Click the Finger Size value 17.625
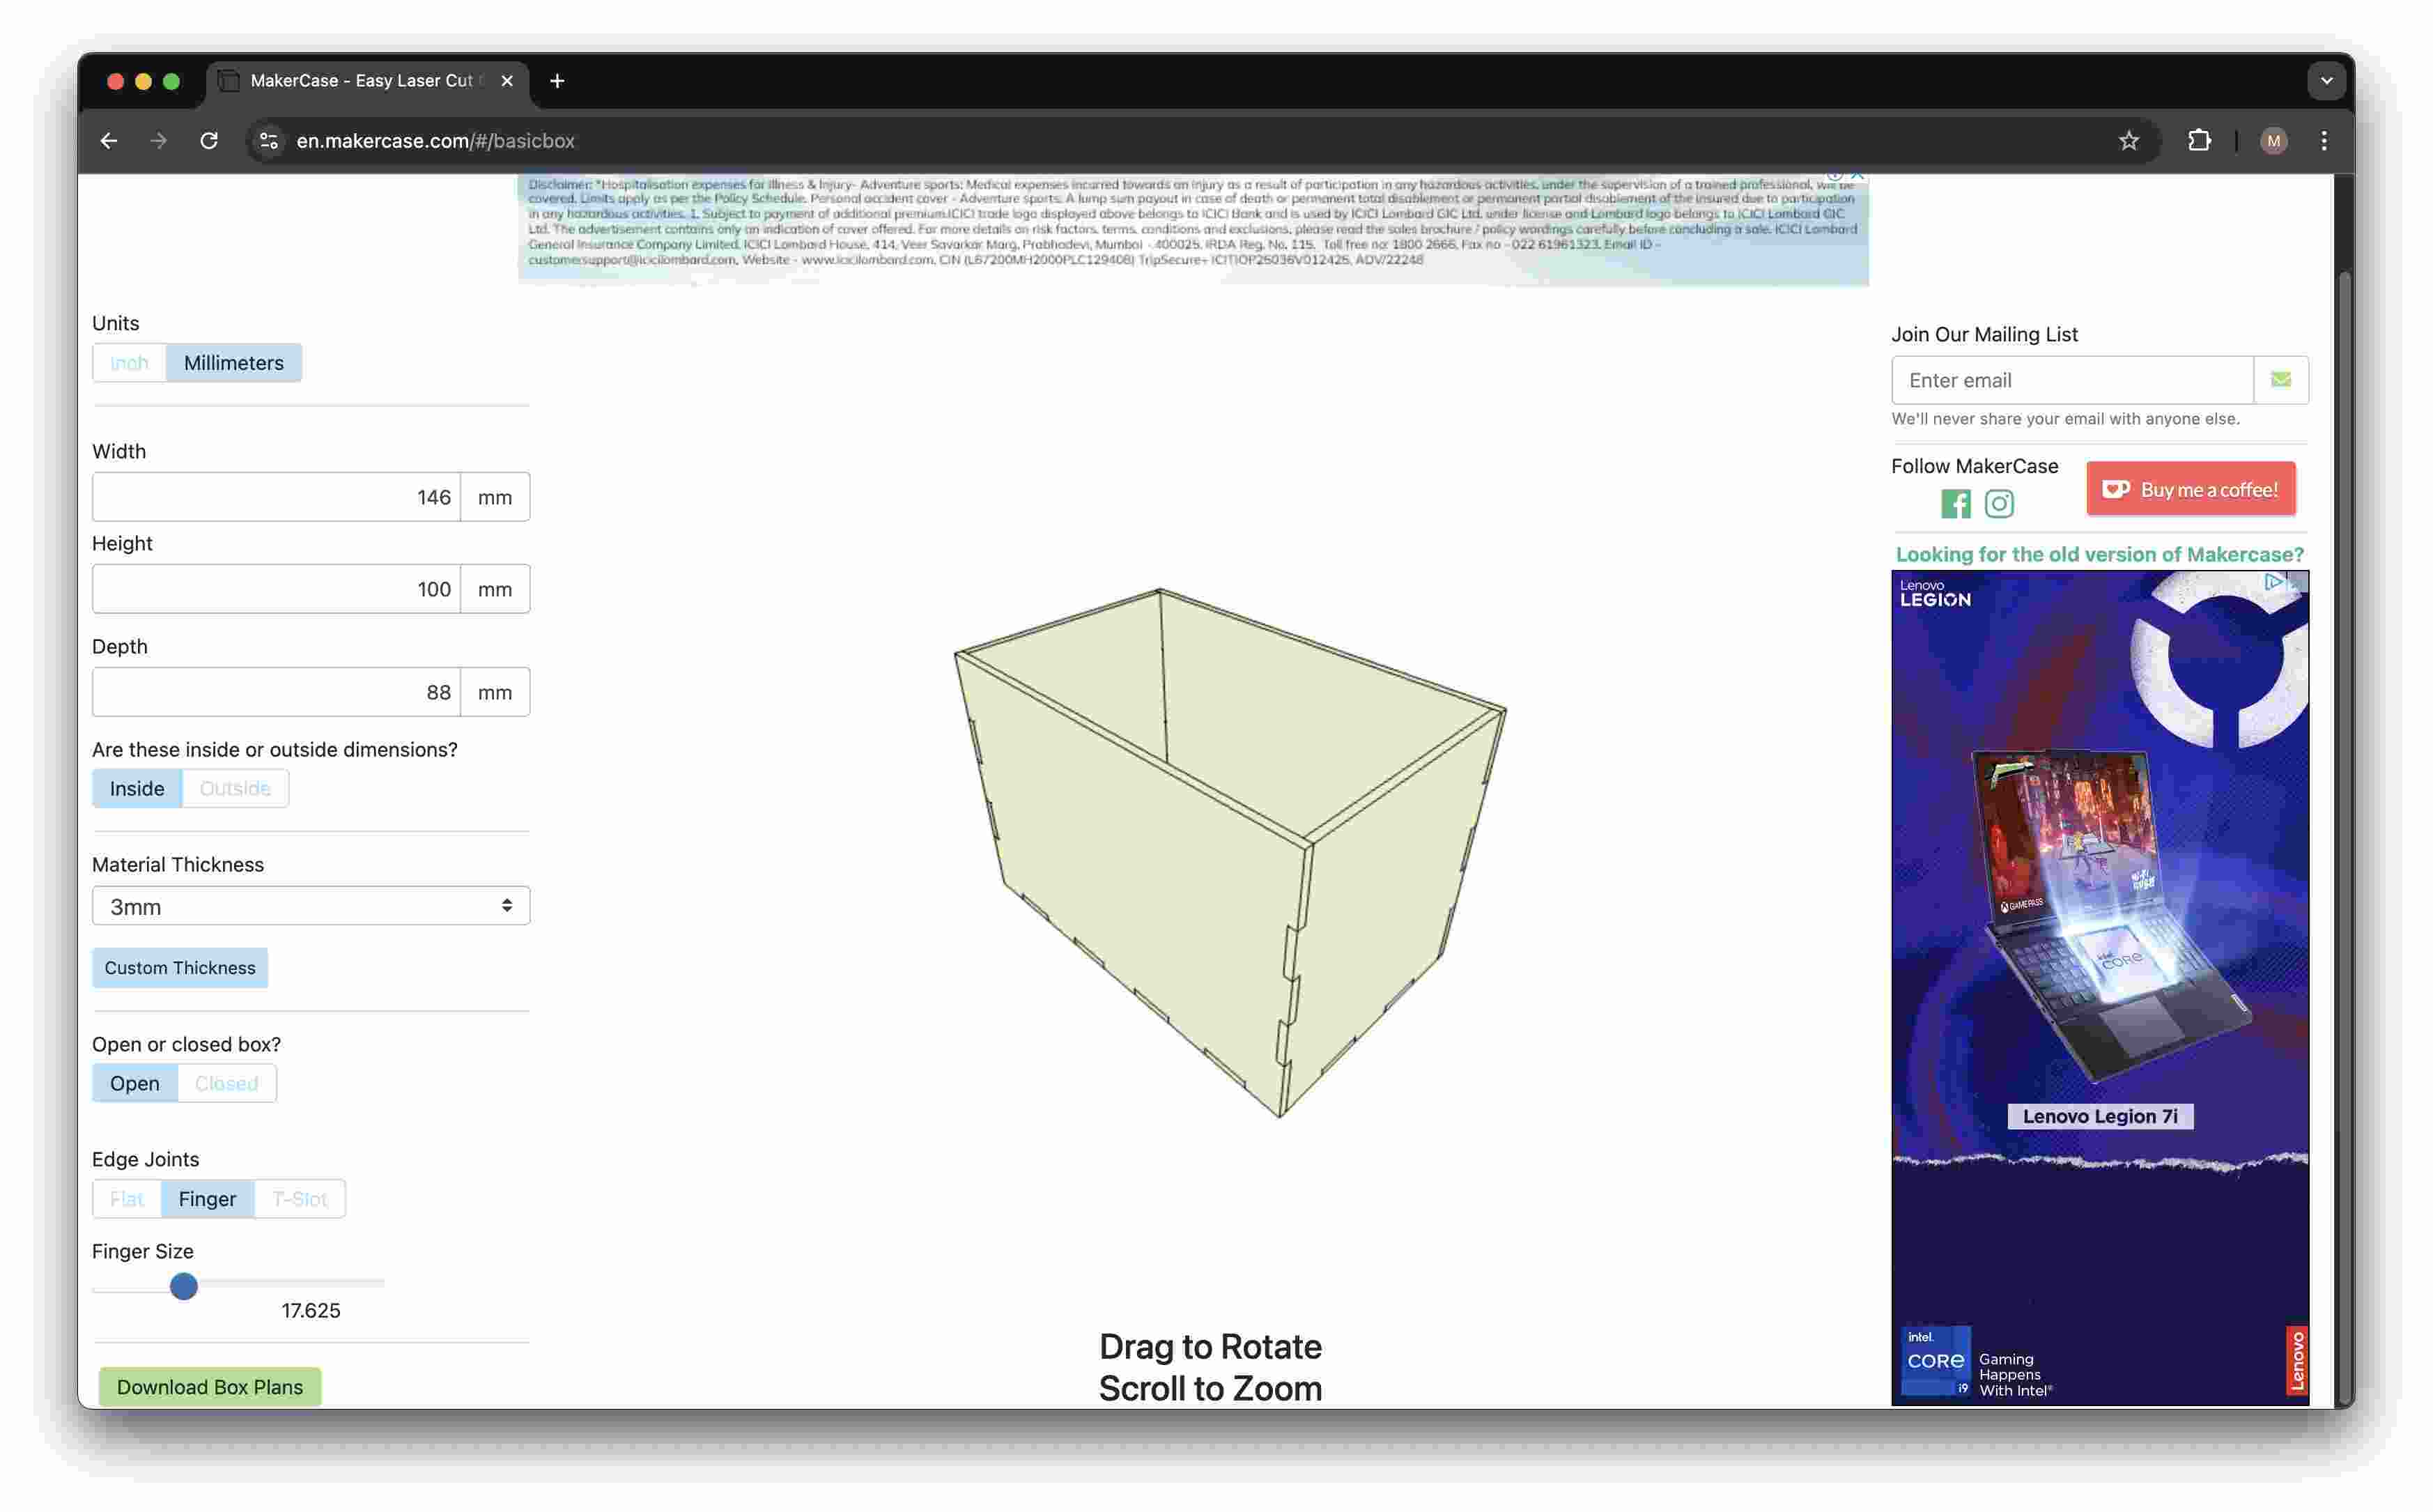 (311, 1311)
